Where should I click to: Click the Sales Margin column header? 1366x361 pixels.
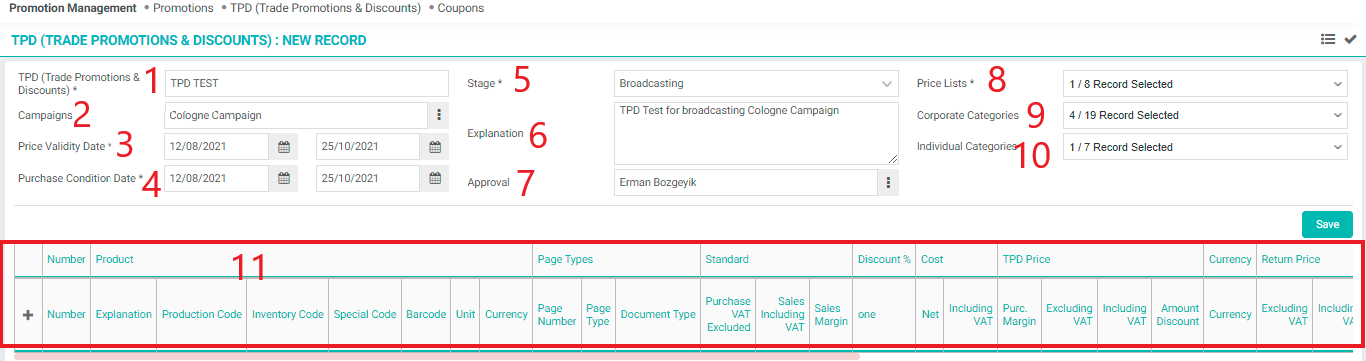click(831, 314)
